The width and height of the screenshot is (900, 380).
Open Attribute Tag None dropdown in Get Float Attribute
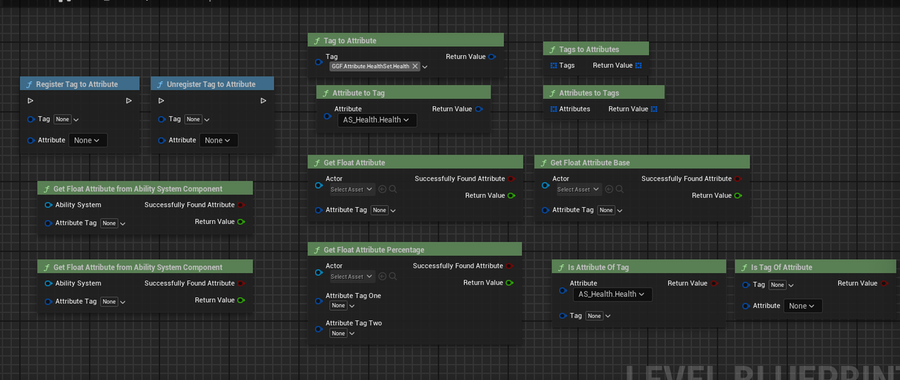(x=383, y=210)
